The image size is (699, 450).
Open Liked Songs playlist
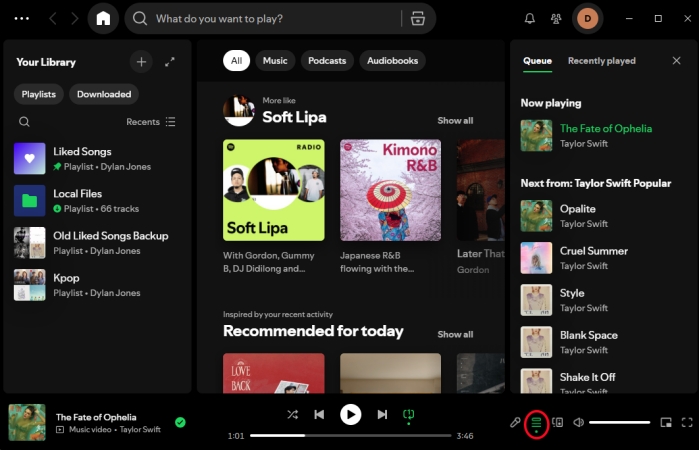(97, 158)
